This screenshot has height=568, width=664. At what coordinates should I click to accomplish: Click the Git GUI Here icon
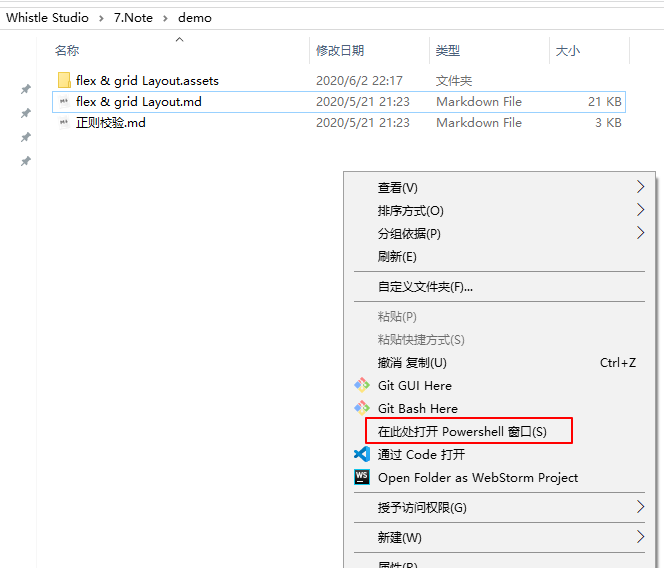(362, 385)
